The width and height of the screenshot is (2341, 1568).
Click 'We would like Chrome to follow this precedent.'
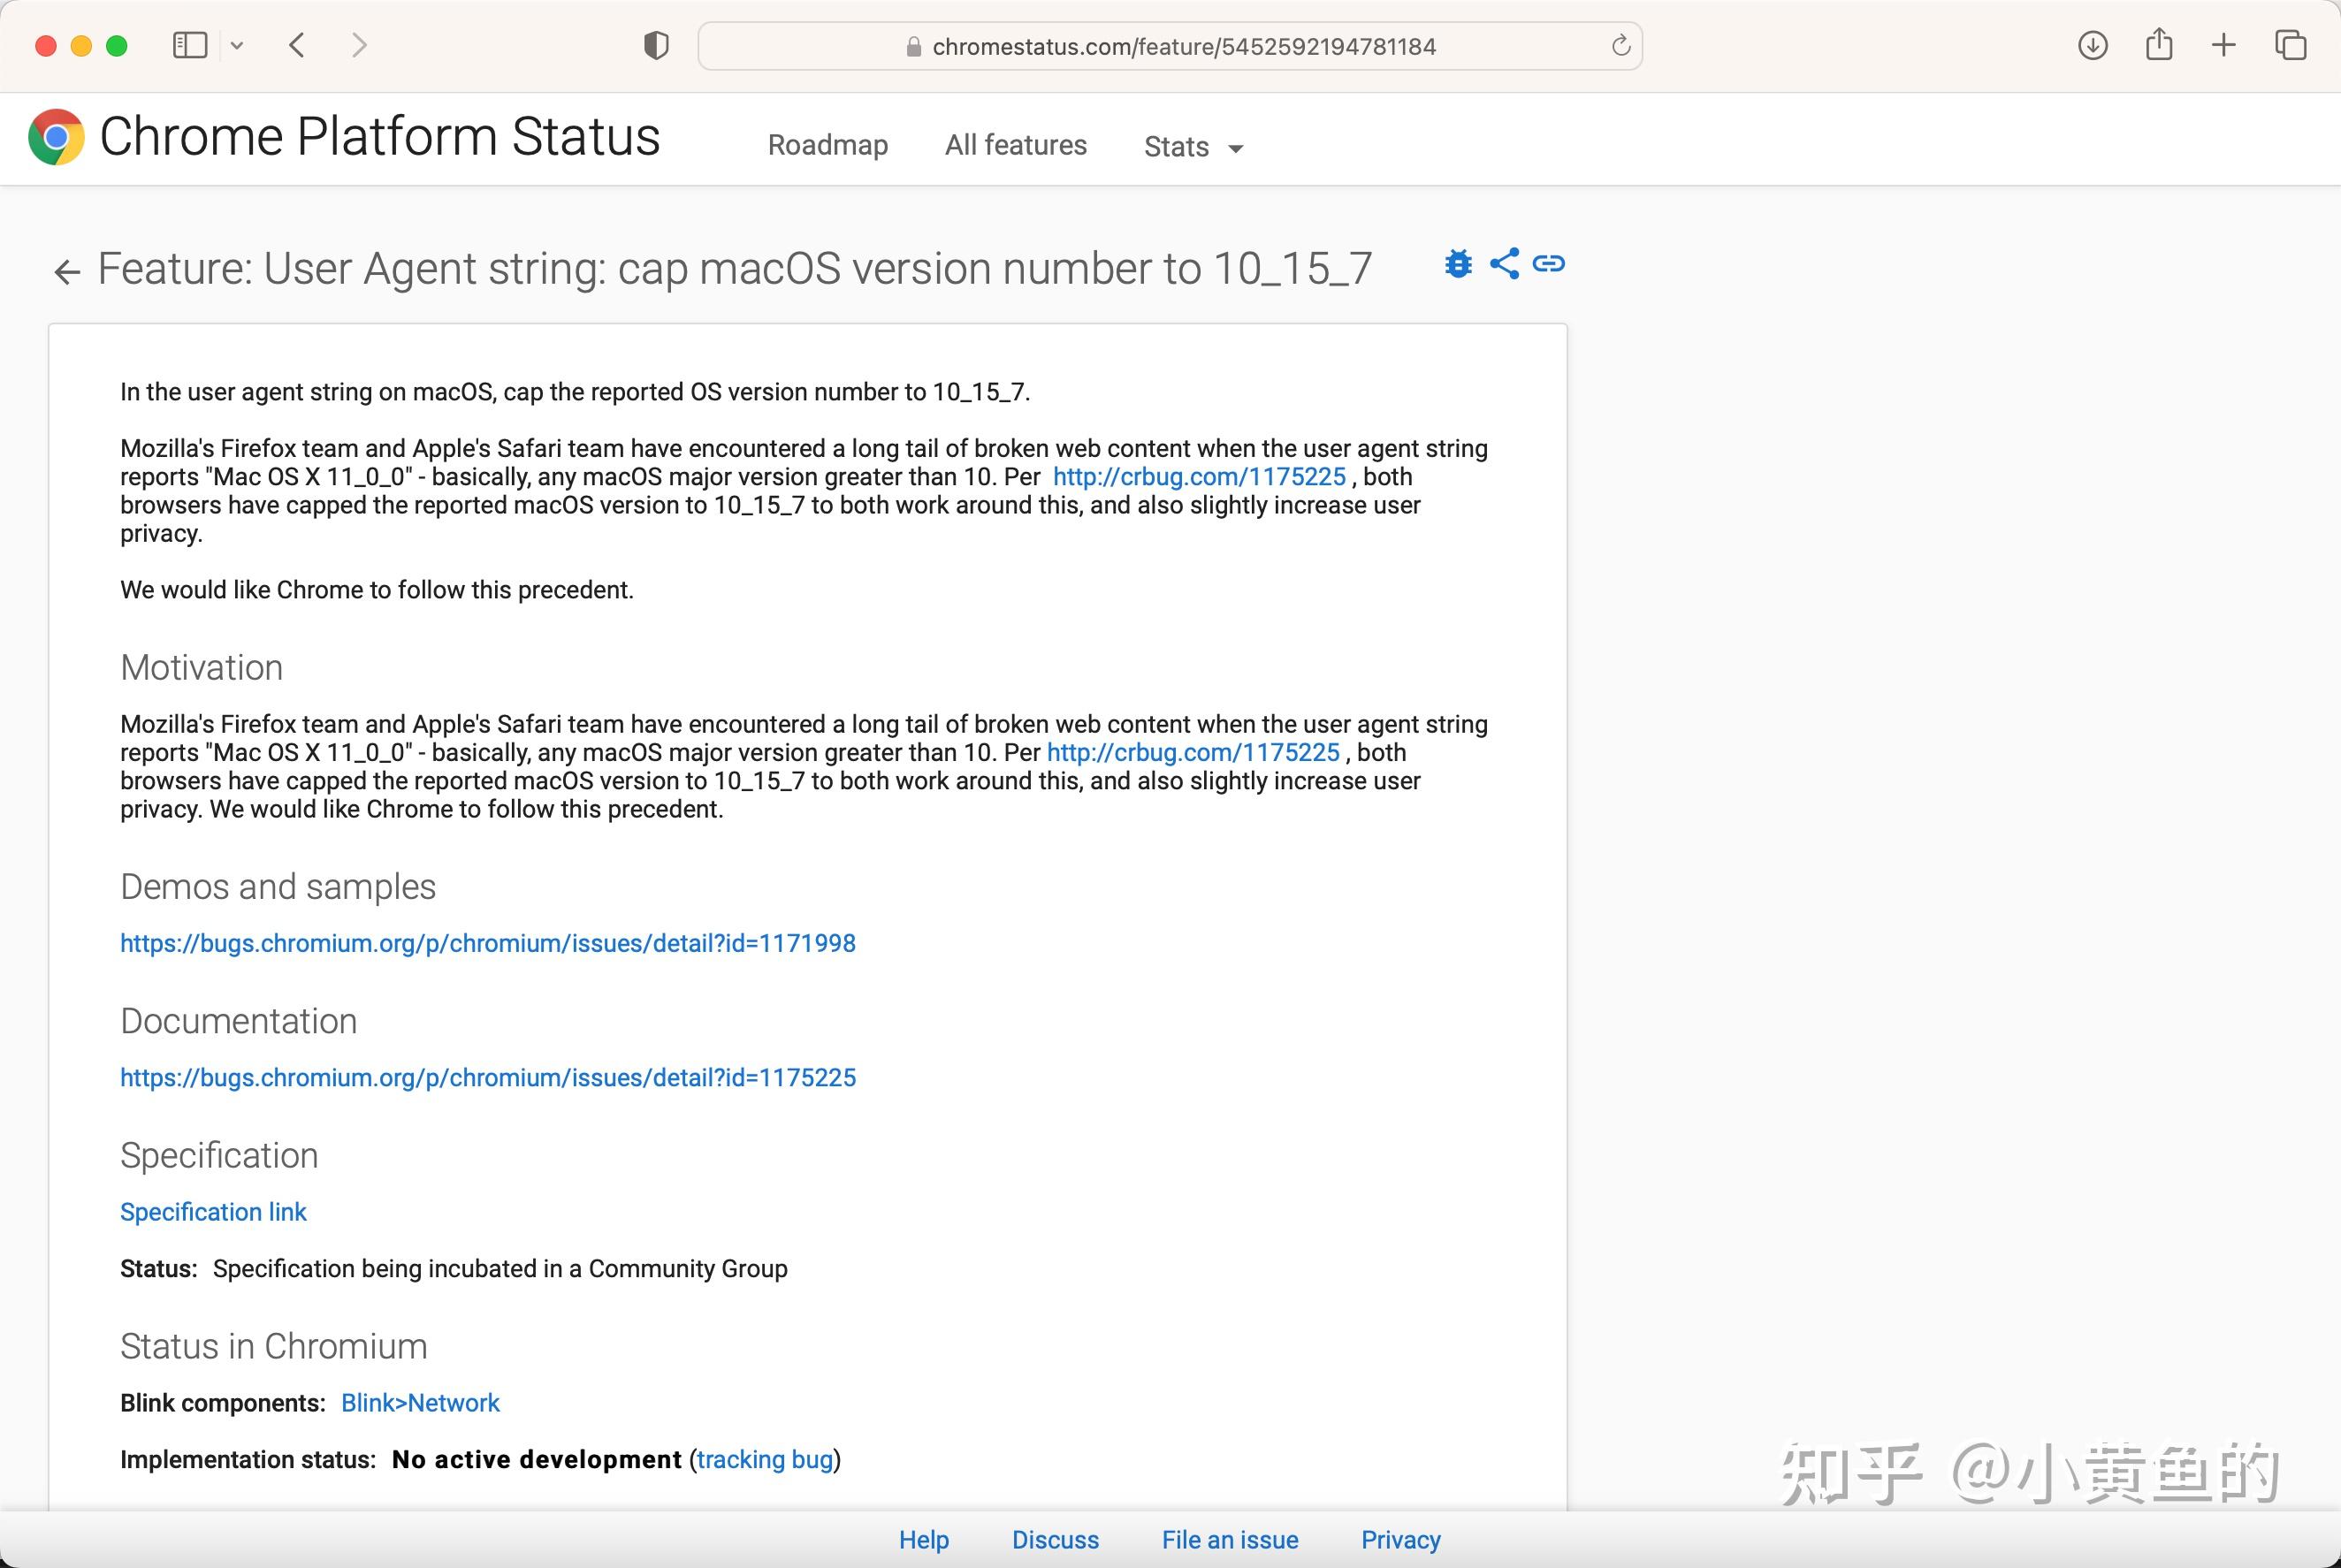coord(377,590)
